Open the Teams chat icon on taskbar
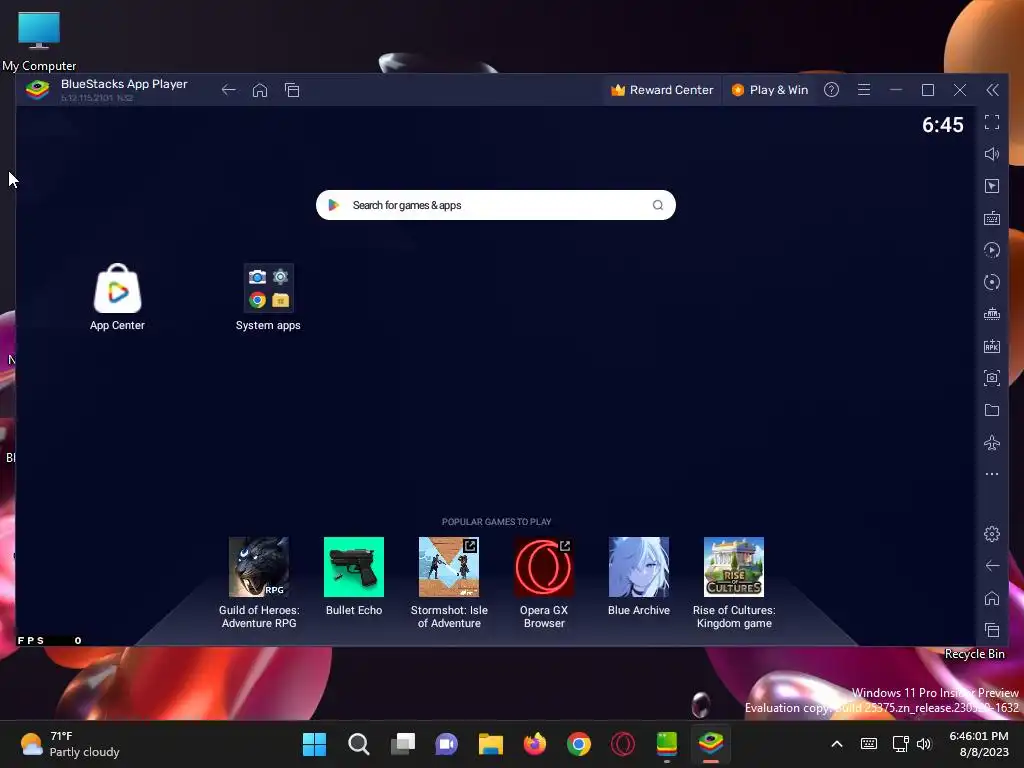The width and height of the screenshot is (1024, 768). [447, 744]
